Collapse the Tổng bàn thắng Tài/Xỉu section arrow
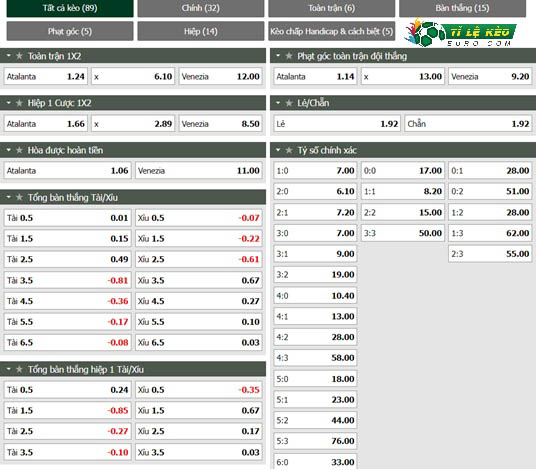Screen dimensions: 536x470 [9, 197]
